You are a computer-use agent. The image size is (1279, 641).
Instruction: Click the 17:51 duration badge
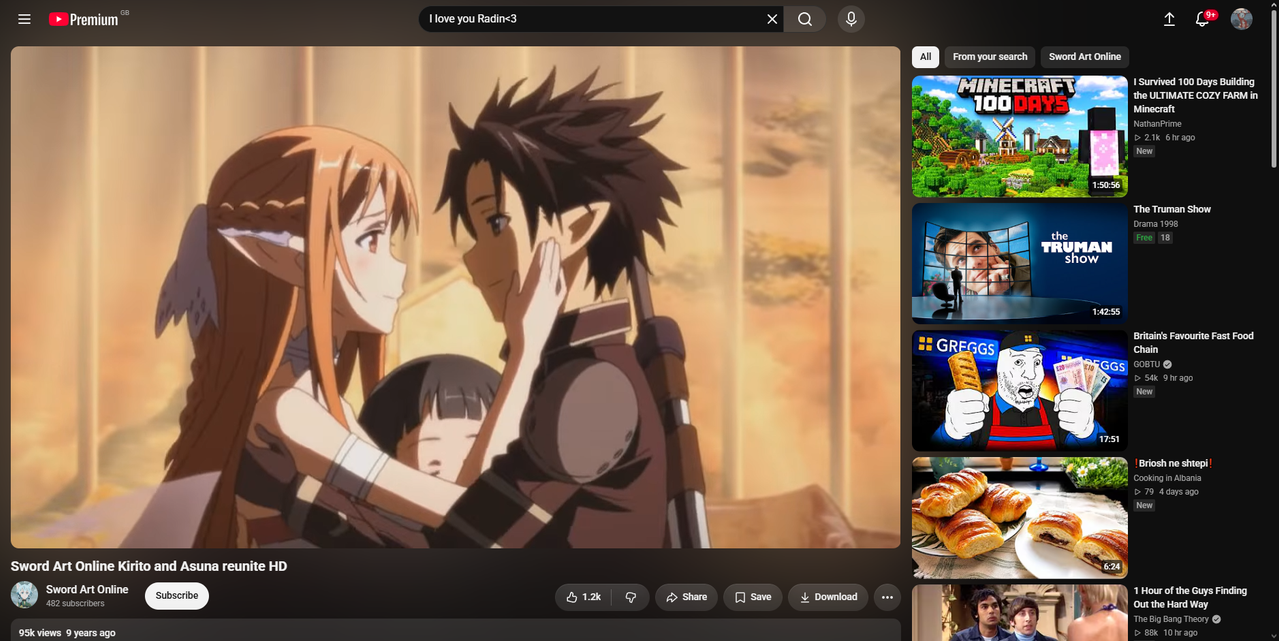tap(1110, 439)
